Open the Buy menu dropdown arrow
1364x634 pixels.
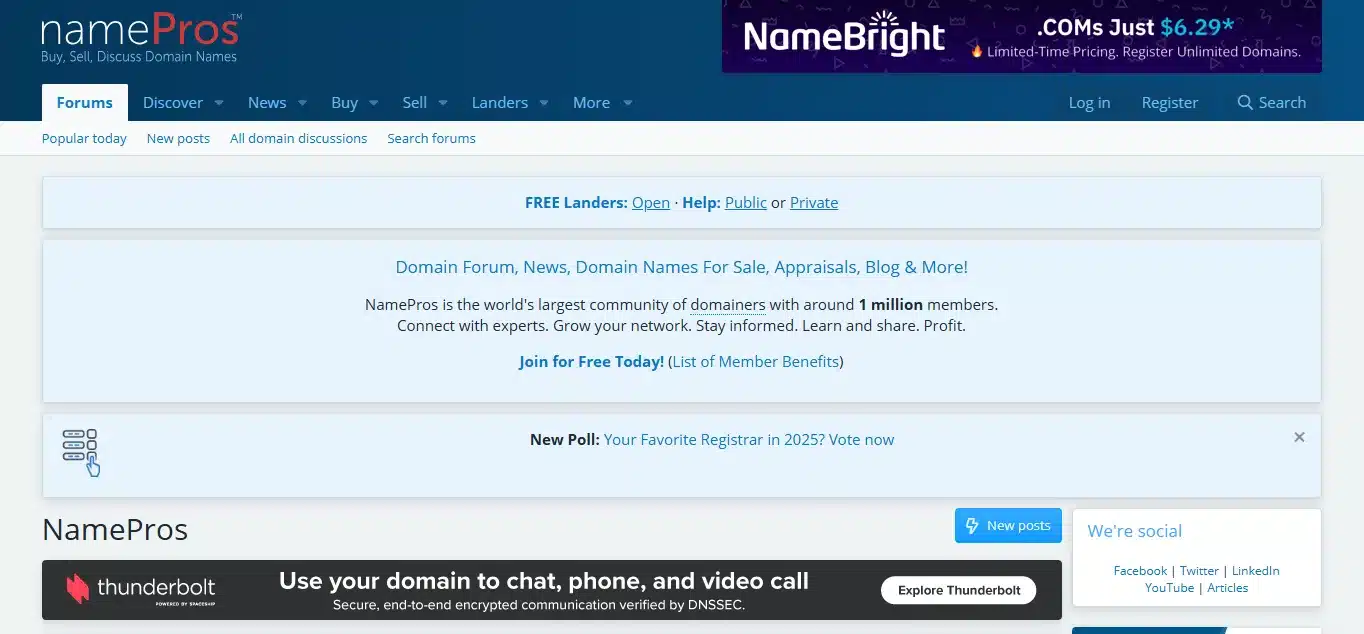pos(374,103)
